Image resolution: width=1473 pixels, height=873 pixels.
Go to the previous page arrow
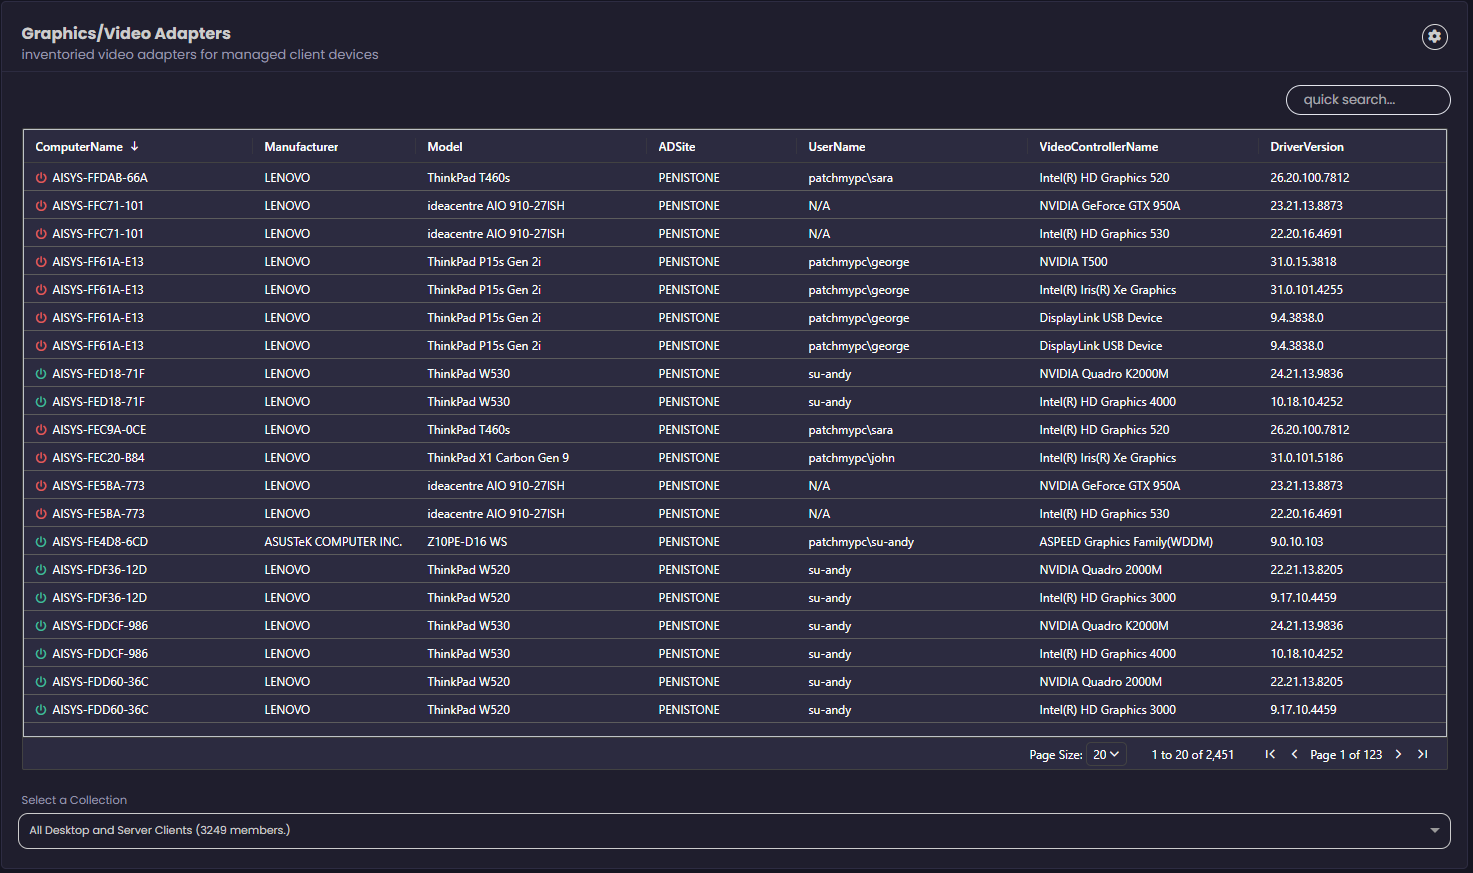point(1294,755)
